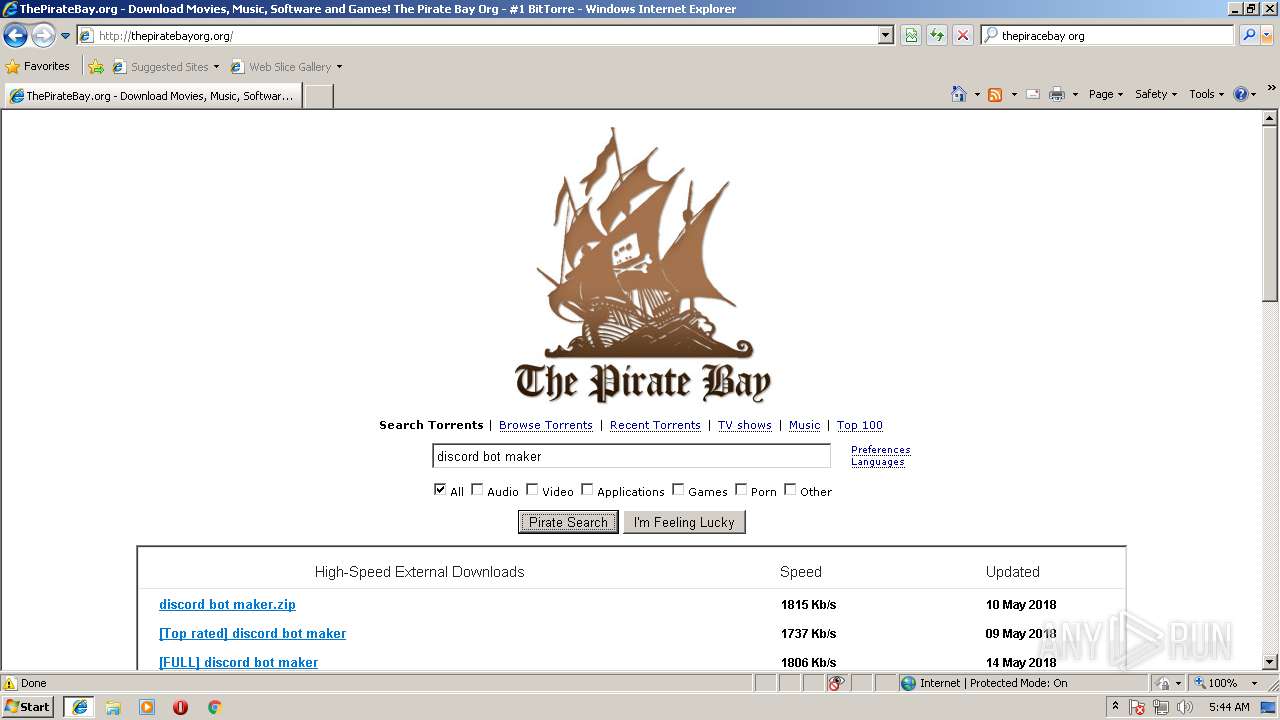This screenshot has width=1280, height=720.
Task: Click in the torrent search input field
Action: tap(631, 456)
